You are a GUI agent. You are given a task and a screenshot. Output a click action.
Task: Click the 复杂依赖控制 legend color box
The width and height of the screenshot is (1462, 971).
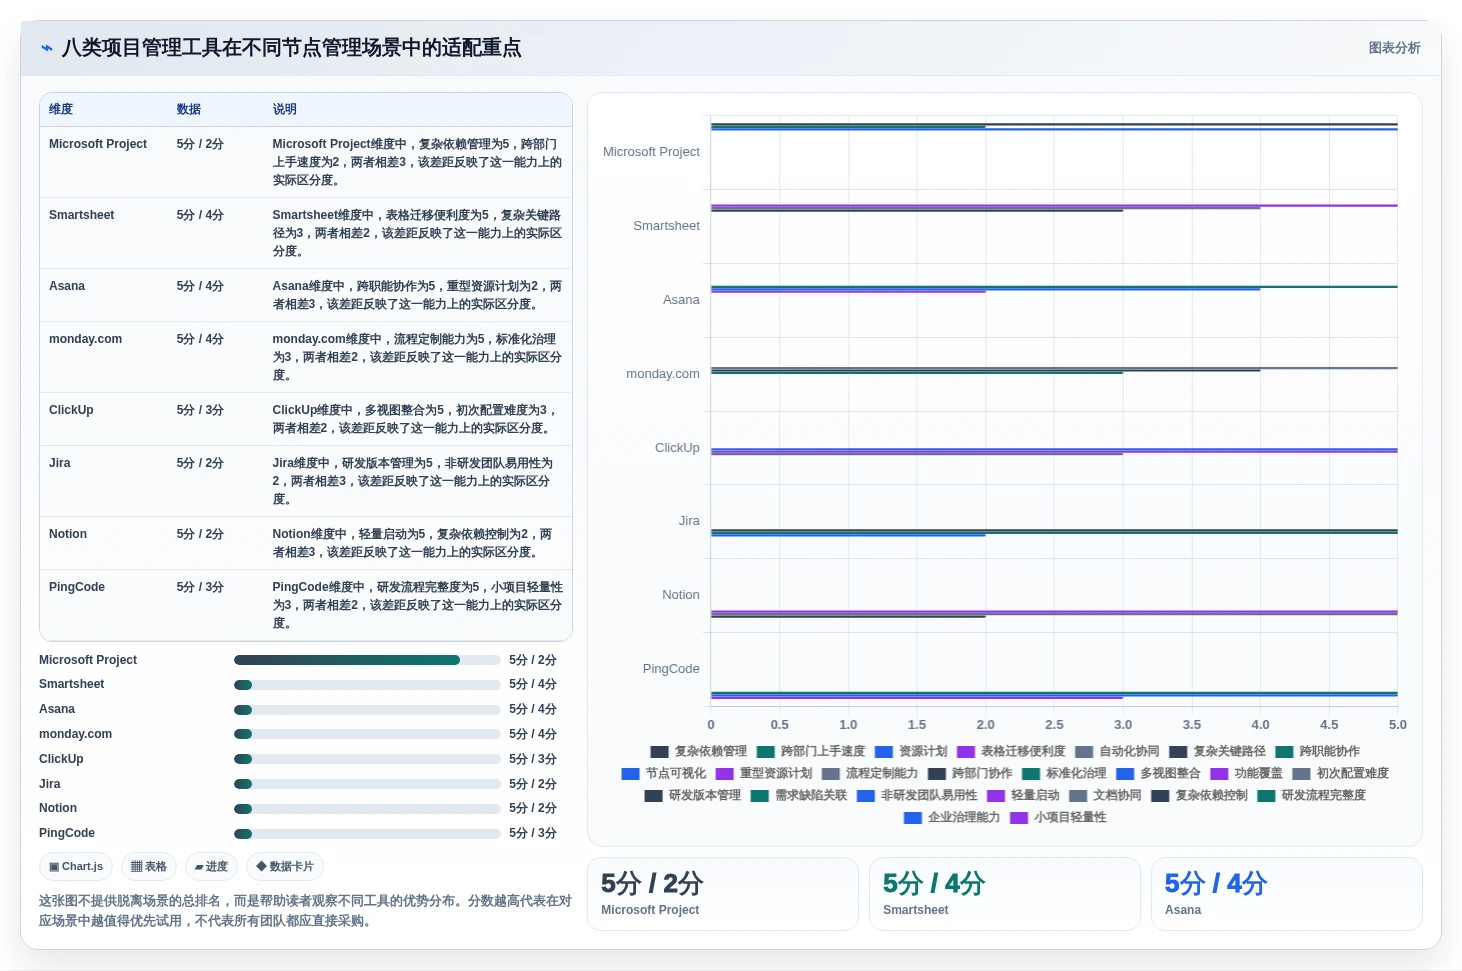(x=1160, y=796)
